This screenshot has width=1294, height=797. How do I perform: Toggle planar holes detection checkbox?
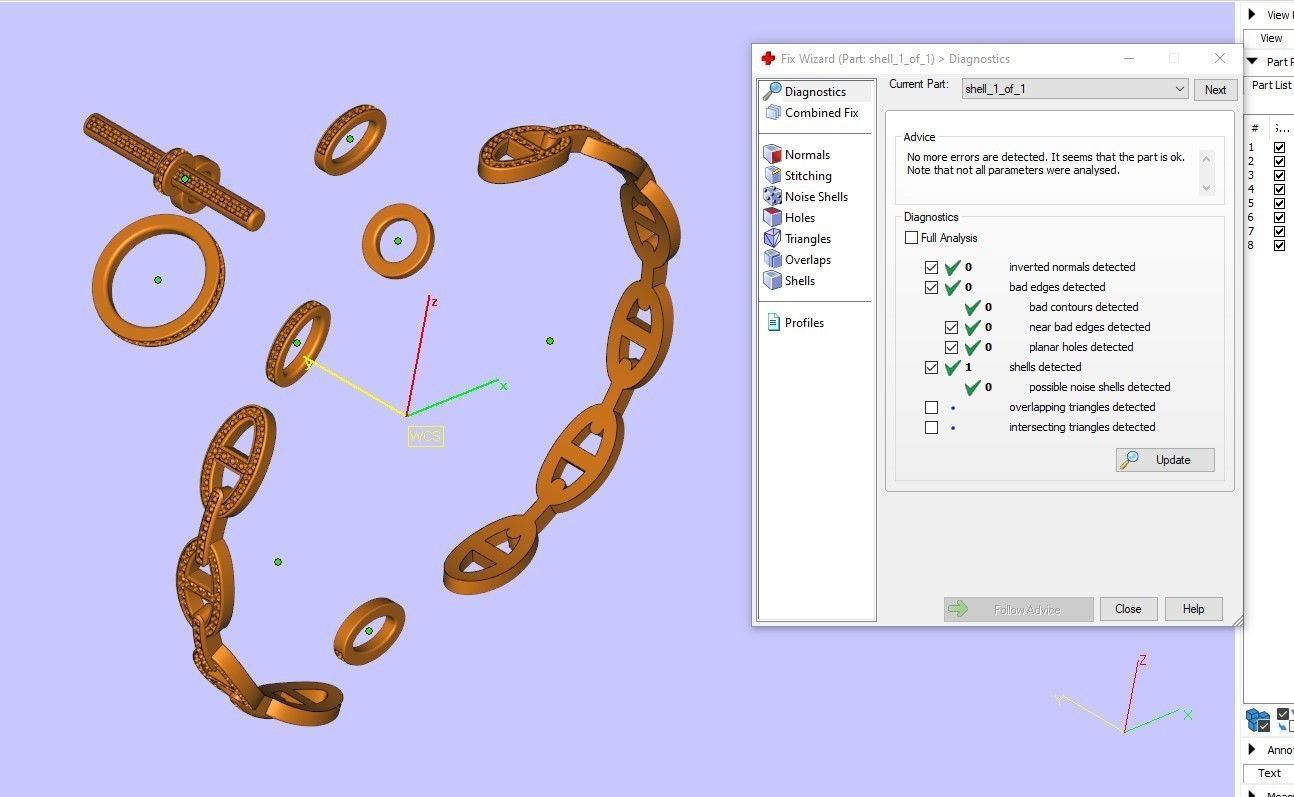[952, 347]
